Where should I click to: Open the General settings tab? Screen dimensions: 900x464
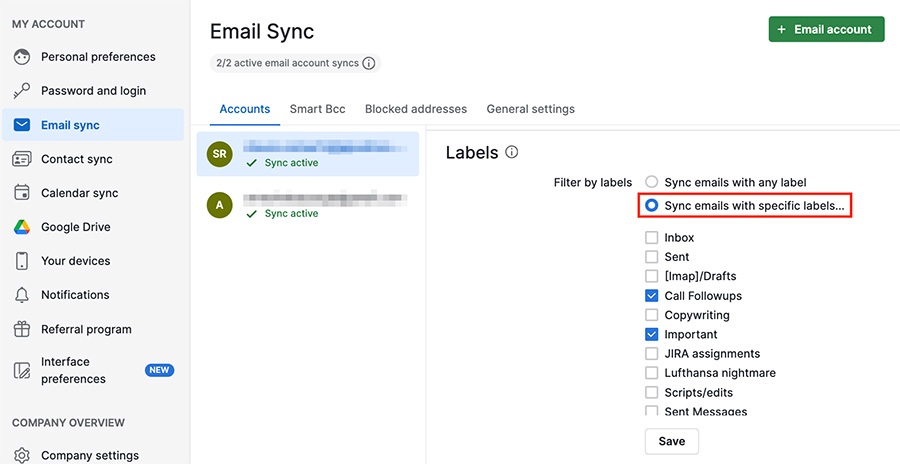tap(530, 109)
